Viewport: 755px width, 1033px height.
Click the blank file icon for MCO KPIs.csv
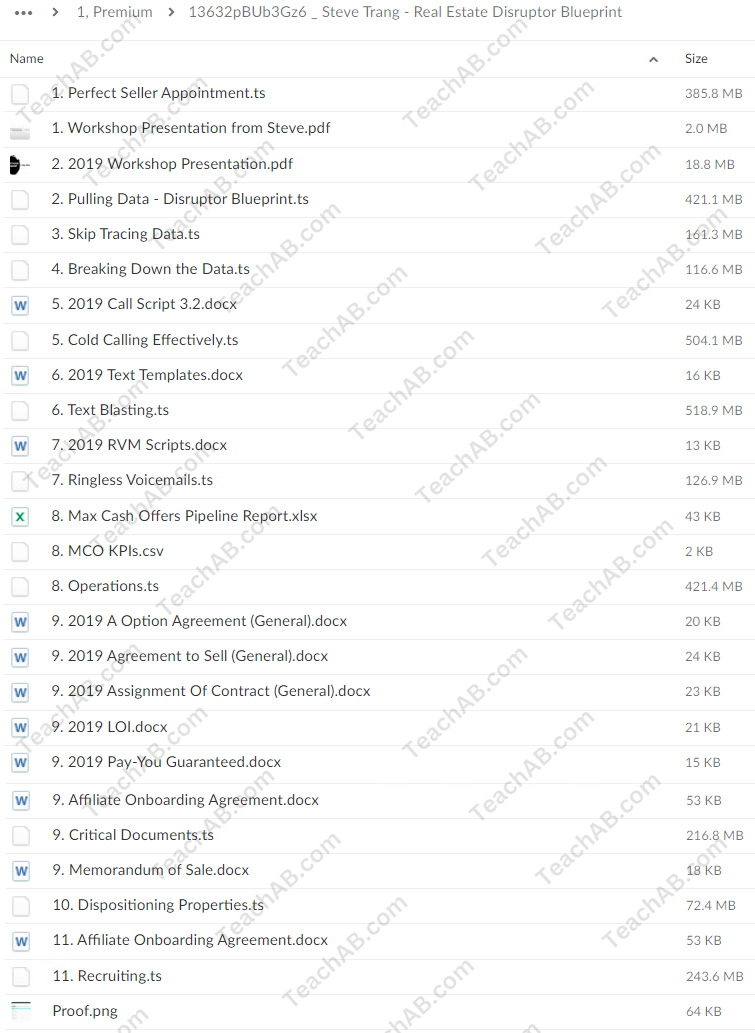pyautogui.click(x=20, y=552)
